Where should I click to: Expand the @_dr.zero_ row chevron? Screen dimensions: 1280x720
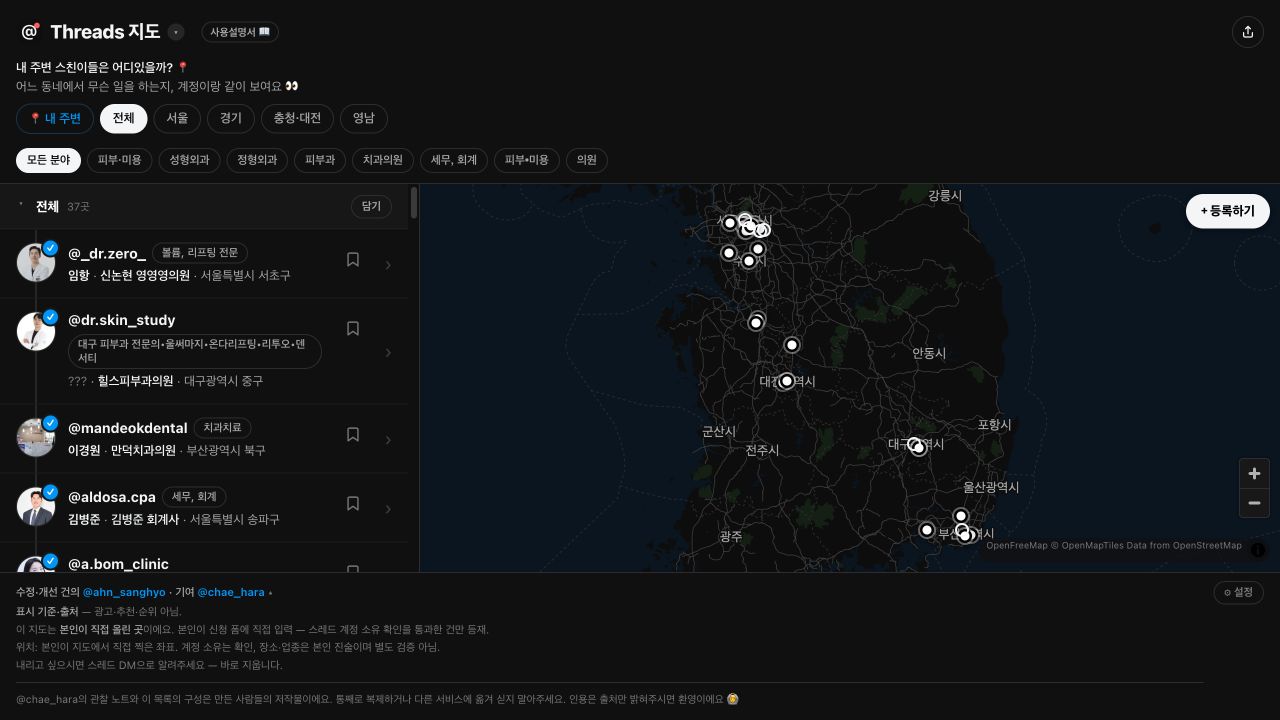[x=388, y=265]
